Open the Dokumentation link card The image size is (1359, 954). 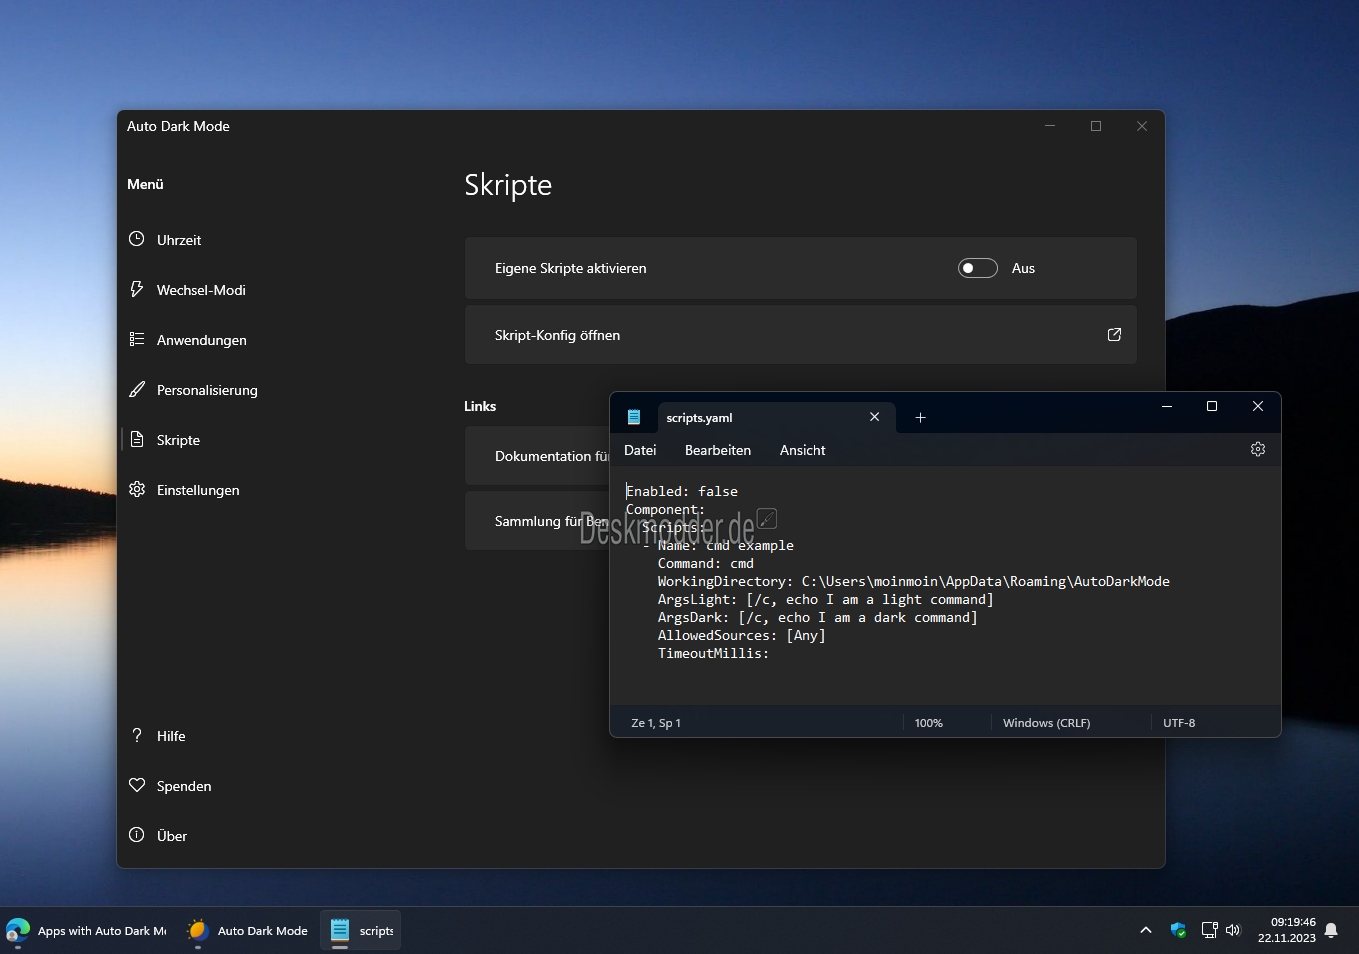[537, 456]
